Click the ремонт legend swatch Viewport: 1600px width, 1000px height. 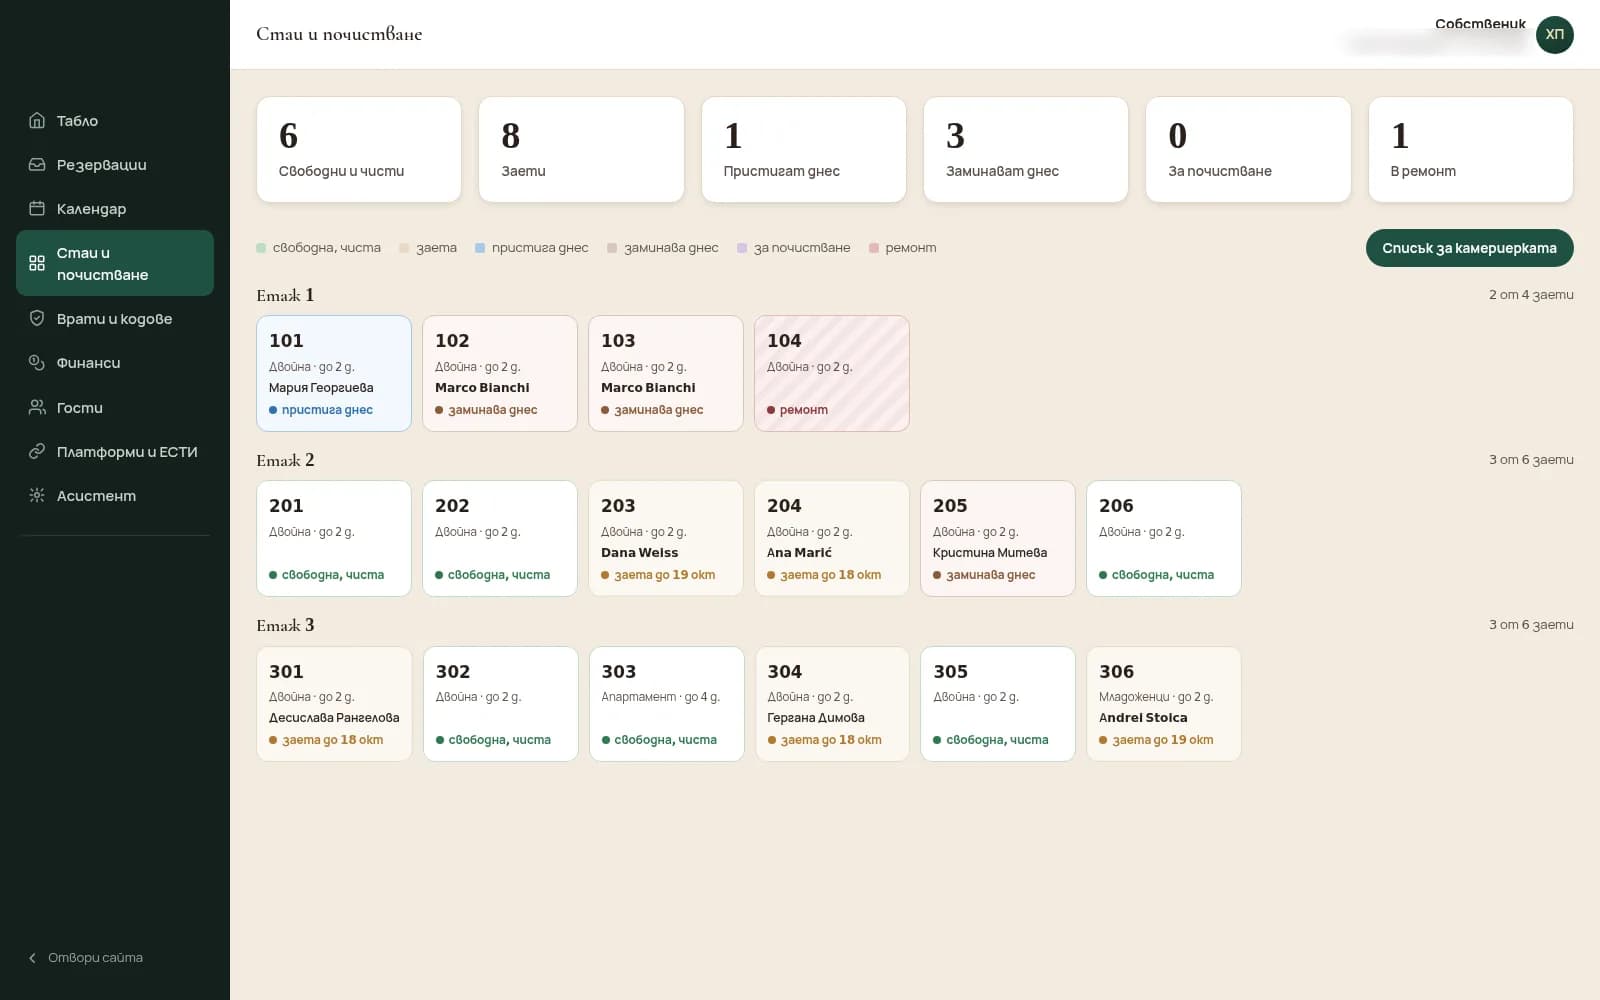coord(874,248)
